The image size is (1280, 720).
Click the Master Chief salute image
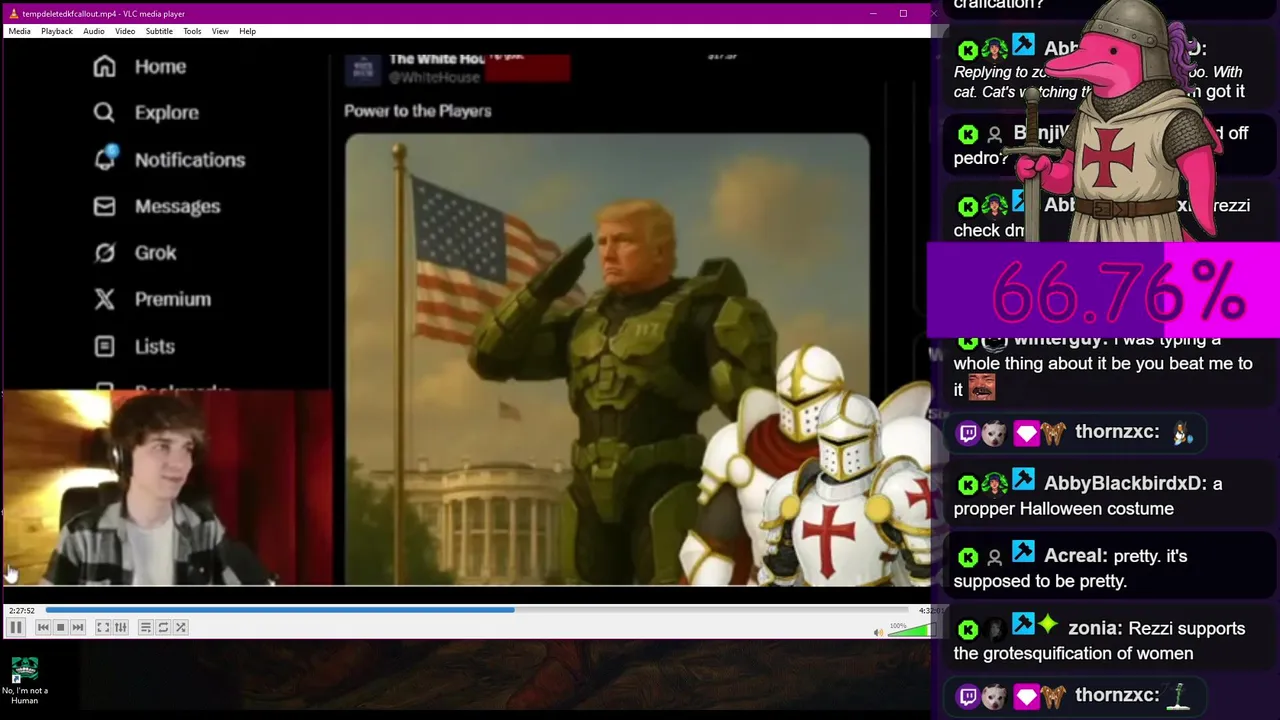pos(607,360)
